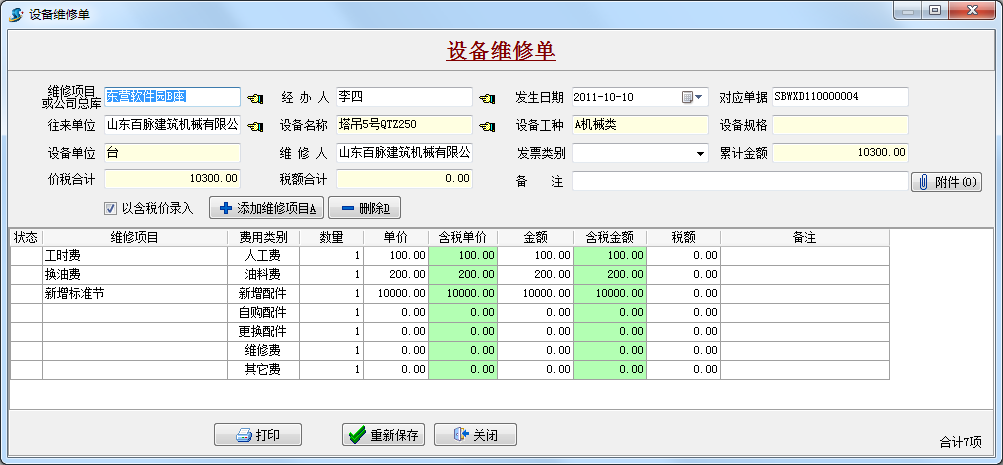Click the 数量 cell in 换油费 row

[x=331, y=274]
